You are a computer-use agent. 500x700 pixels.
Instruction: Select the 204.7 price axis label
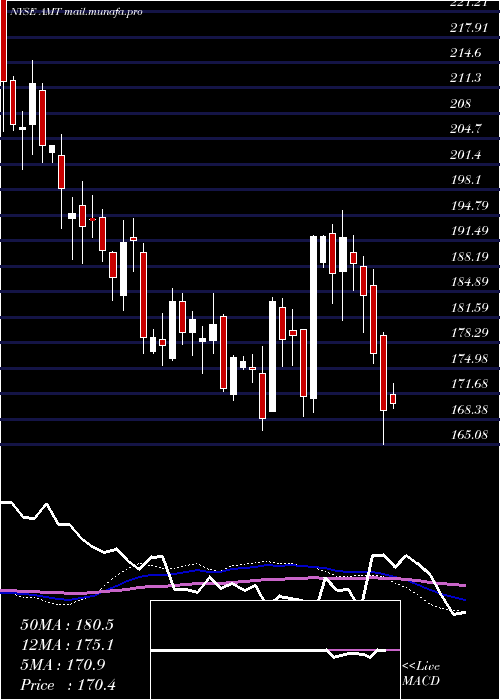[466, 129]
